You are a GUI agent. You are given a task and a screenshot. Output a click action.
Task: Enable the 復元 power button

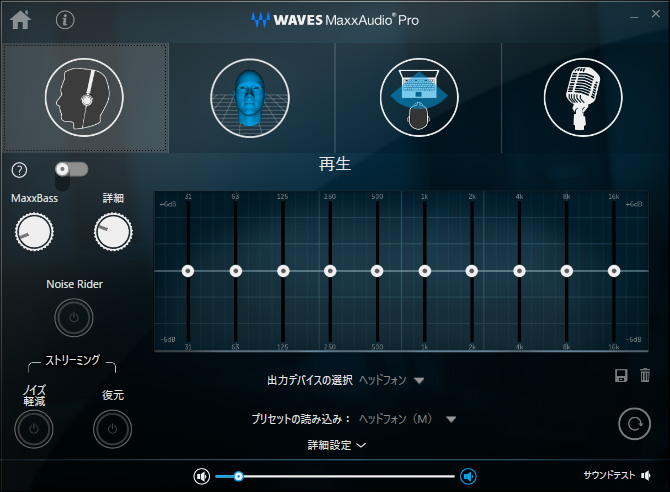coord(112,429)
